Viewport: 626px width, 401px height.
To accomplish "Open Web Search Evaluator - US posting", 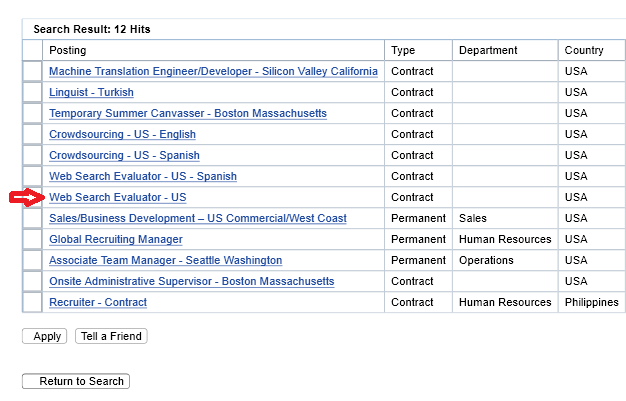I will pos(117,198).
